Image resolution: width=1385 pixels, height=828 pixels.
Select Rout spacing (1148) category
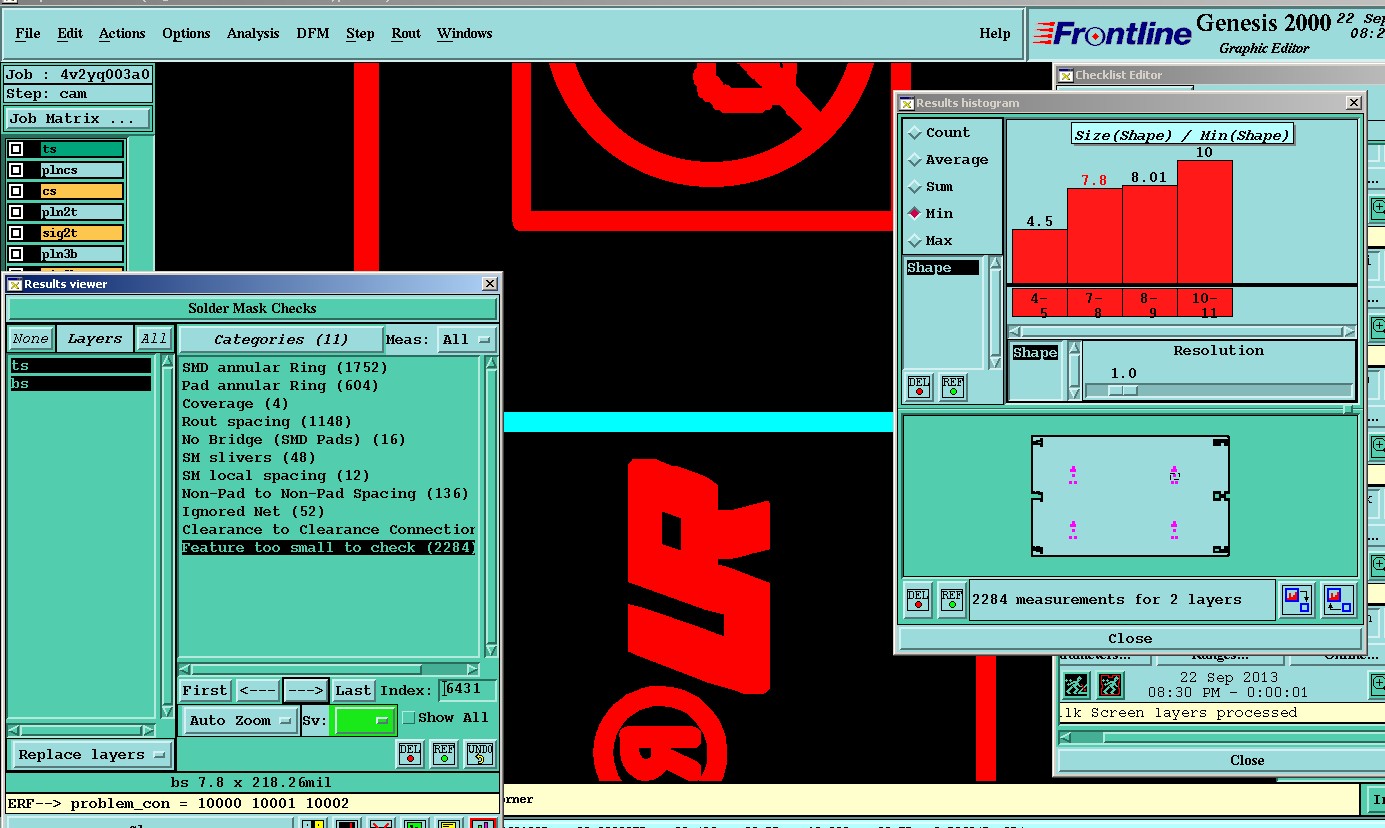pos(267,421)
